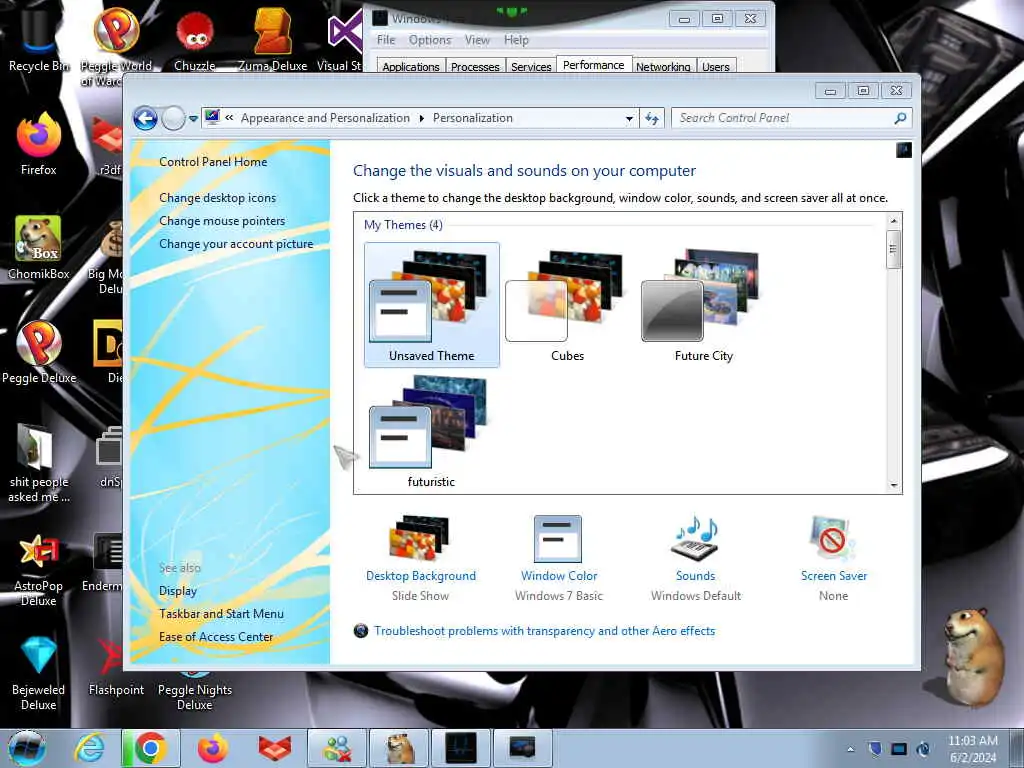
Task: Apply the Future City theme
Action: coord(703,305)
